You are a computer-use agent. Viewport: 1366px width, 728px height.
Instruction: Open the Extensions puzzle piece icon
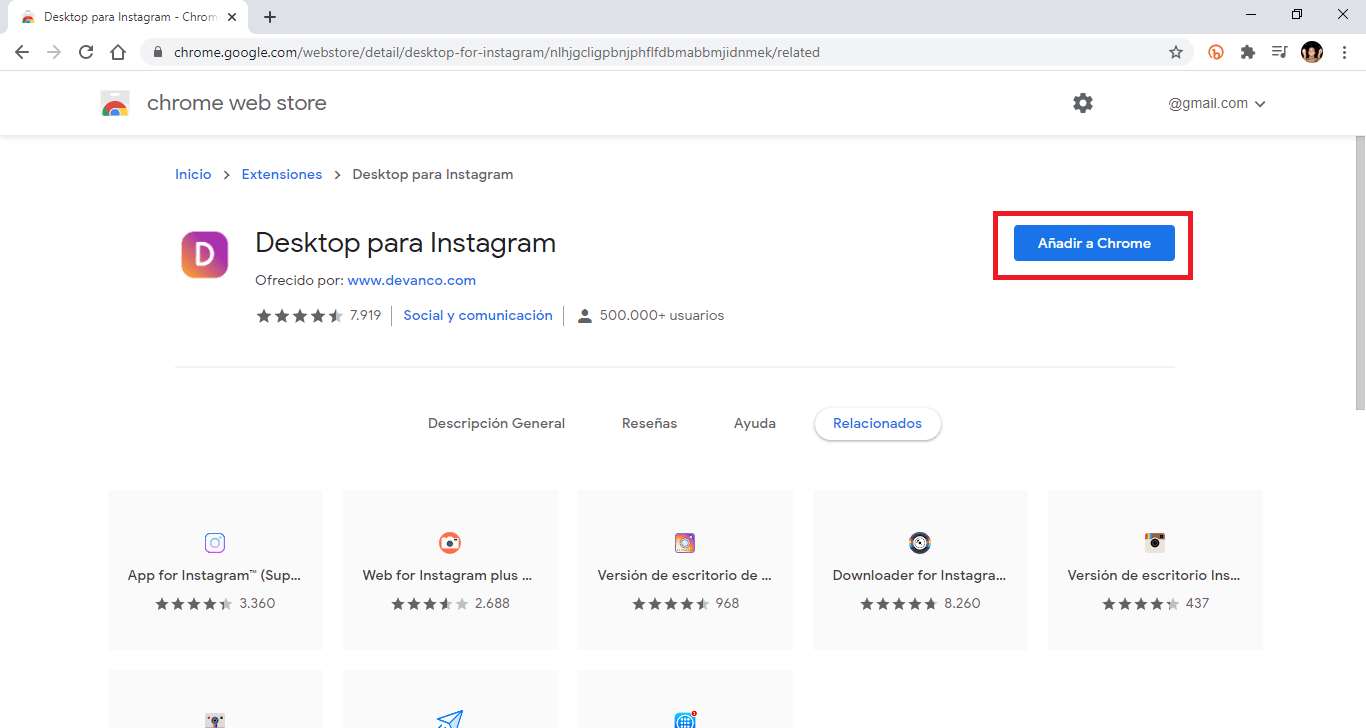click(x=1248, y=52)
